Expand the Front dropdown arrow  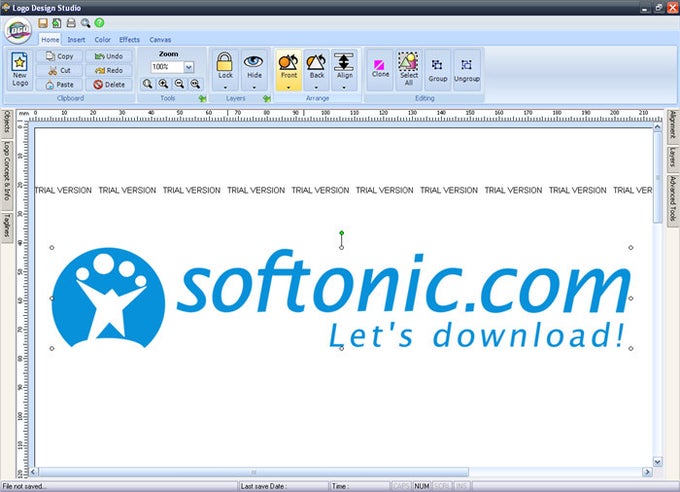coord(288,87)
